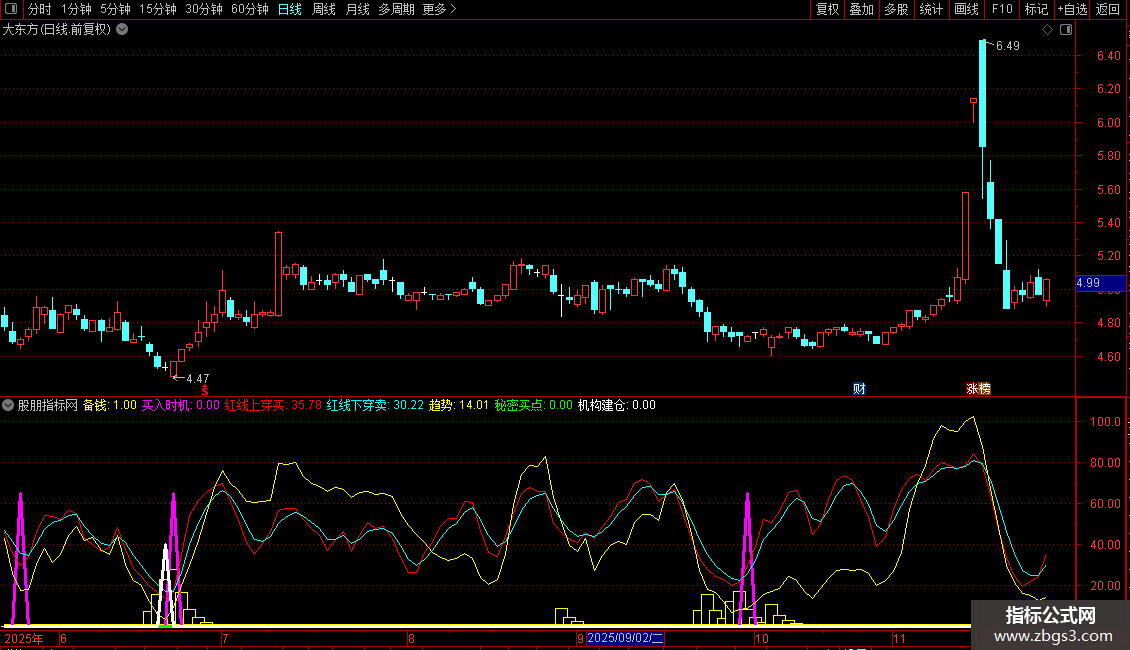Activate the 画线 drawing tool
Screen dimensions: 1130x650
coord(966,9)
